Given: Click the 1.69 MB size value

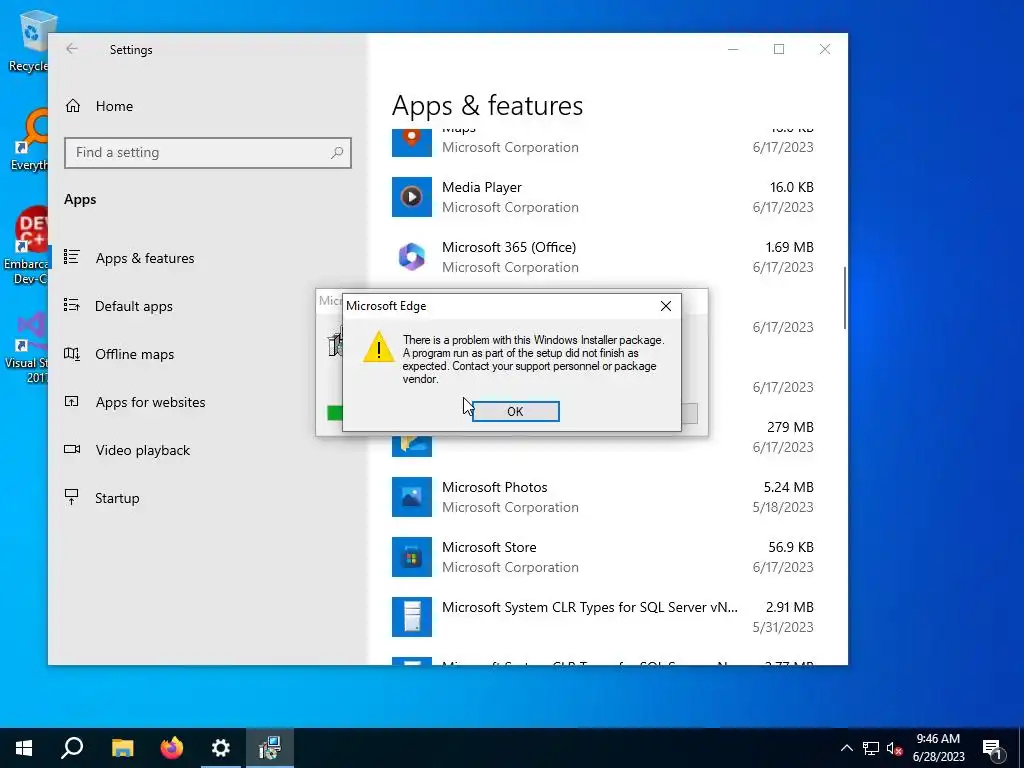Looking at the screenshot, I should [x=790, y=248].
